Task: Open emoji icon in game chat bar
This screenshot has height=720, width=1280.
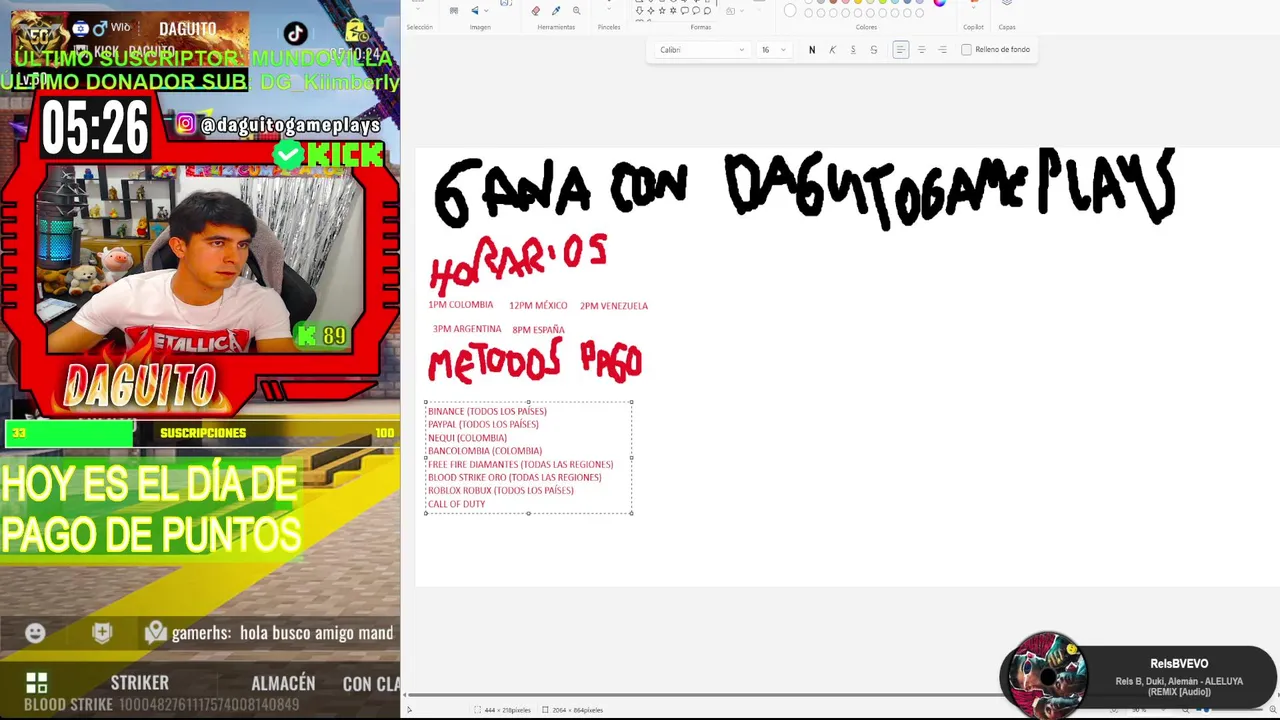Action: coord(35,633)
